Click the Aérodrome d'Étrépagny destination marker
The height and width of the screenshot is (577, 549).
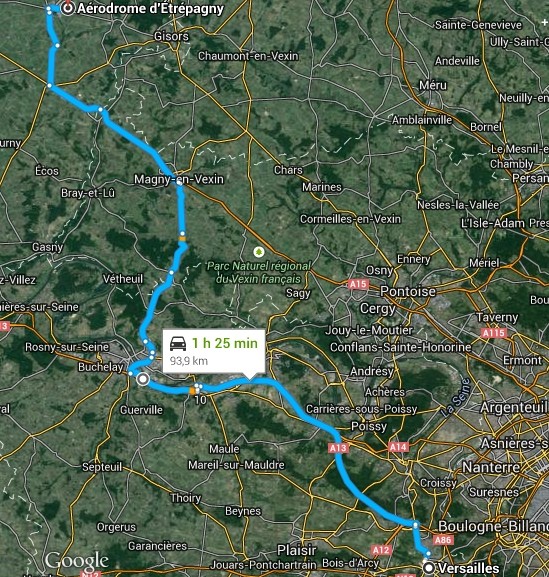pos(68,8)
